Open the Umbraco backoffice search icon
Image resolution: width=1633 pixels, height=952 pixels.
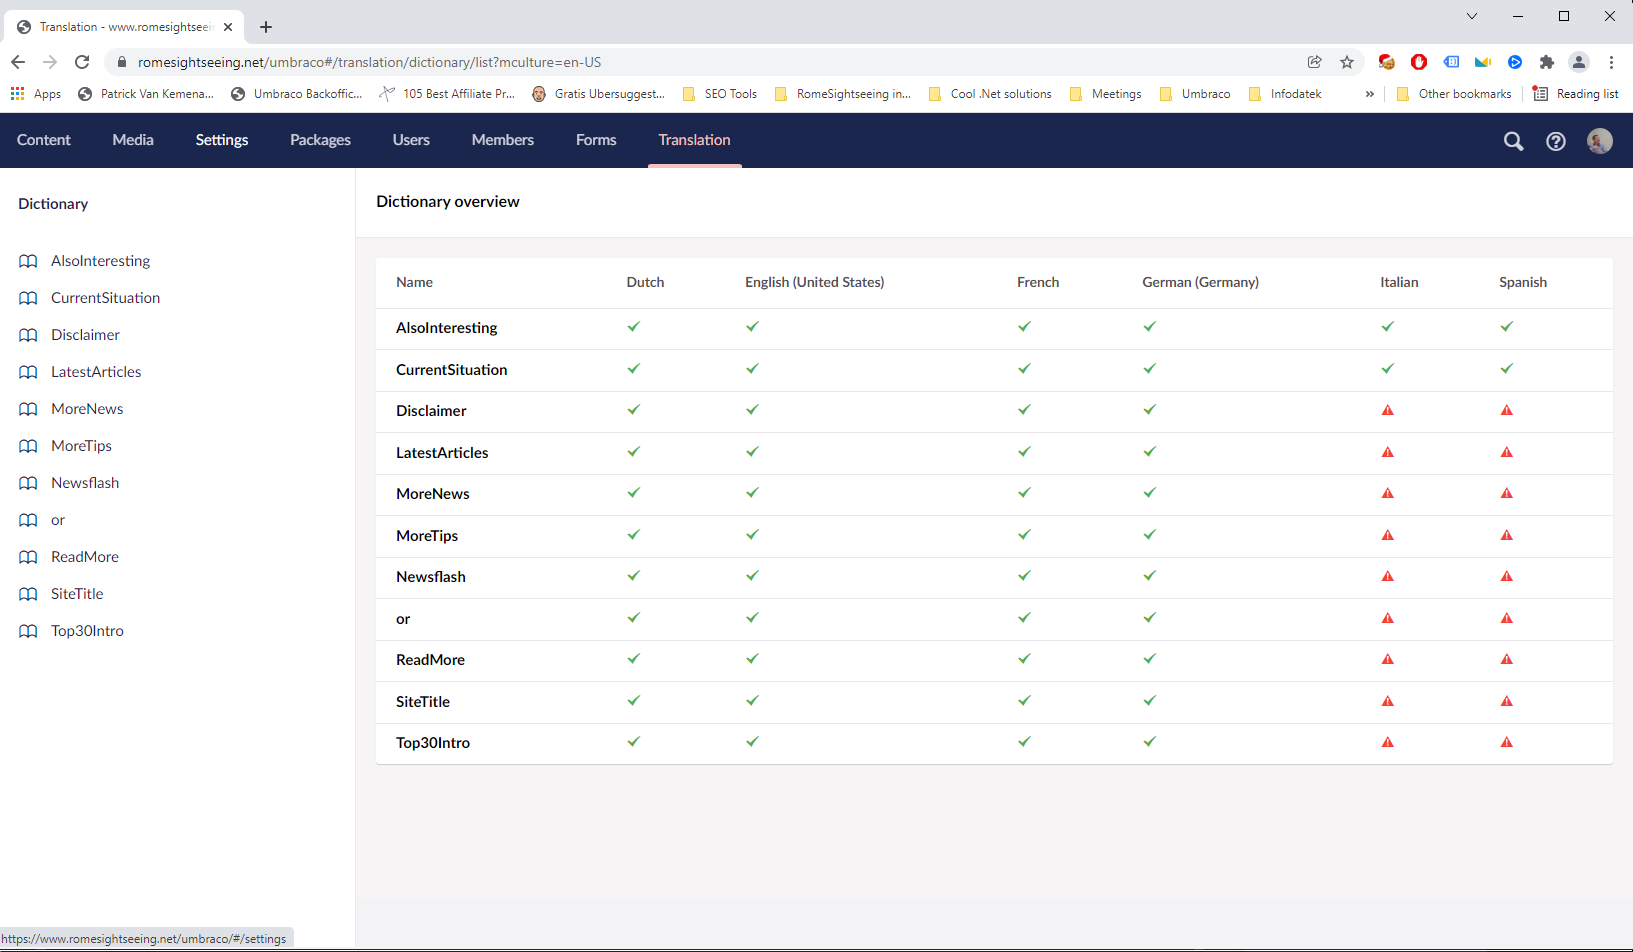(1513, 141)
